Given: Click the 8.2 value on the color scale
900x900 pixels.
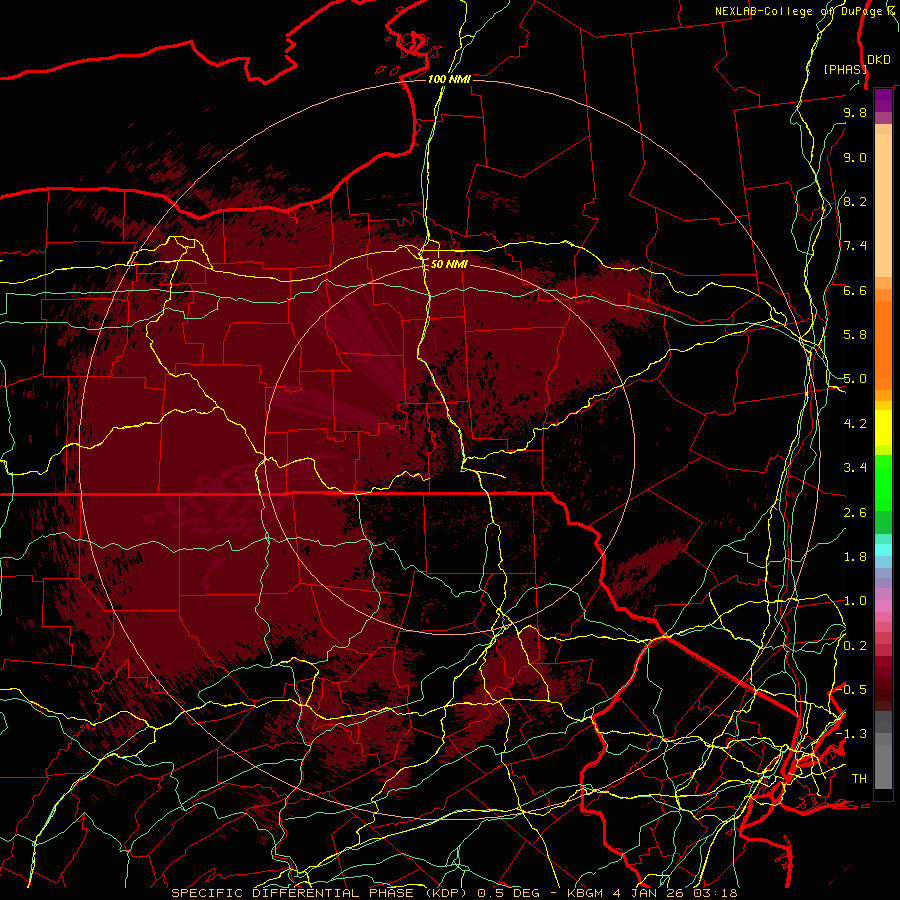Looking at the screenshot, I should pyautogui.click(x=855, y=201).
